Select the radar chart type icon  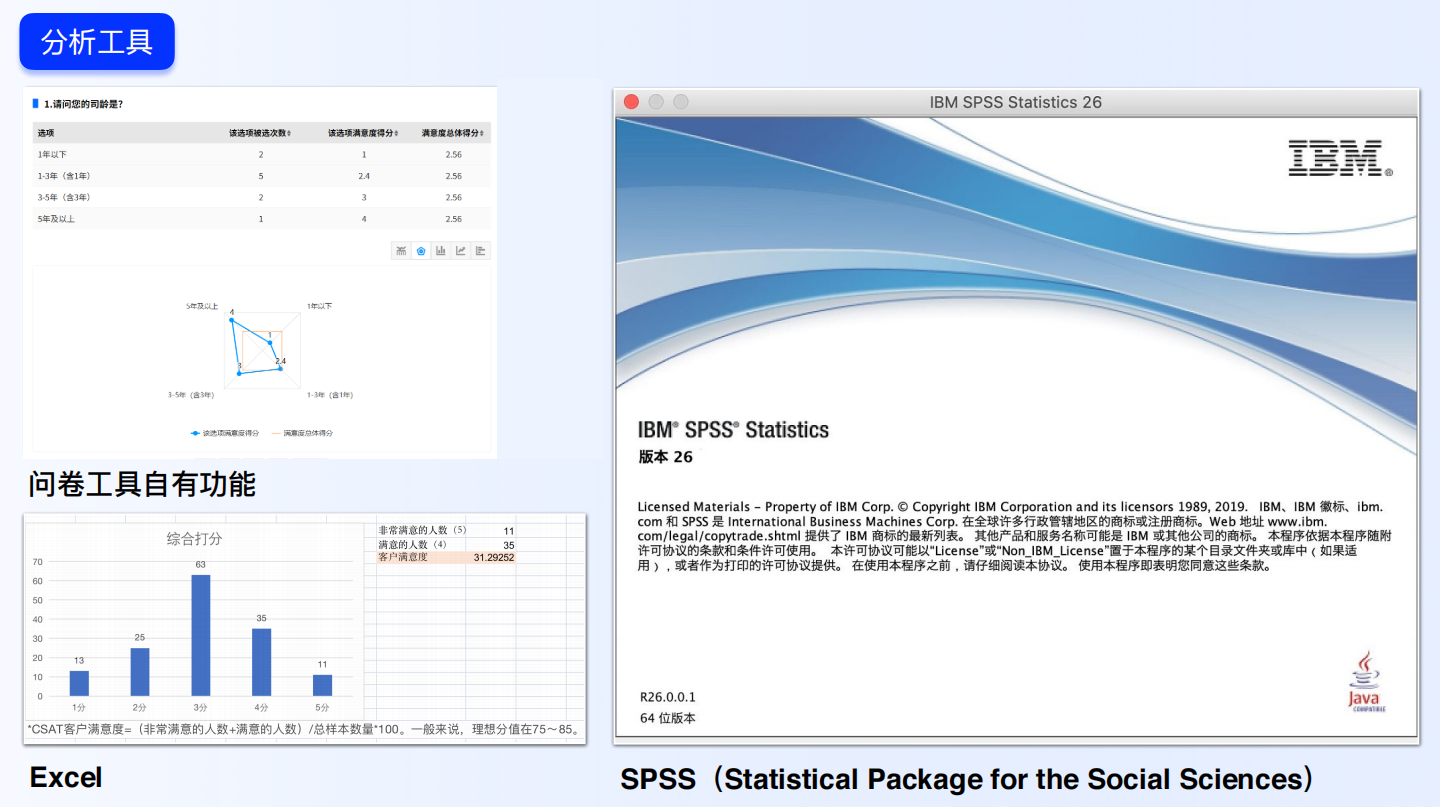click(x=421, y=251)
